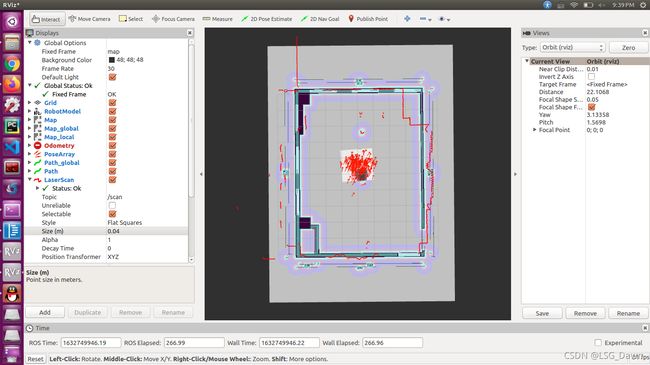The width and height of the screenshot is (650, 365).
Task: Expand the Focal Point property
Action: click(x=534, y=130)
